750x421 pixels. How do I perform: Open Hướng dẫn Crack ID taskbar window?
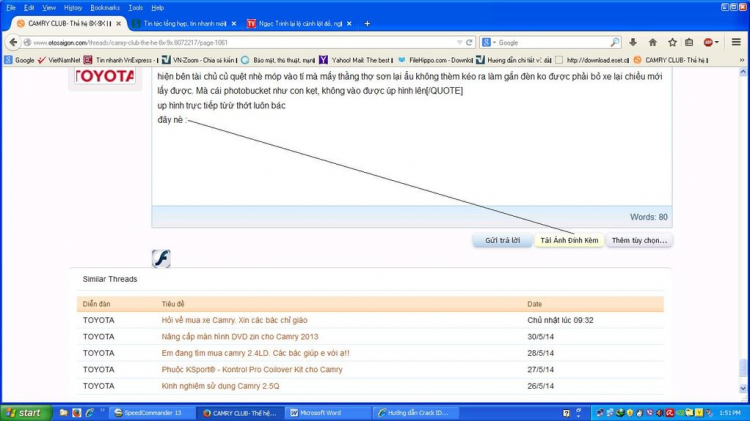pyautogui.click(x=416, y=412)
